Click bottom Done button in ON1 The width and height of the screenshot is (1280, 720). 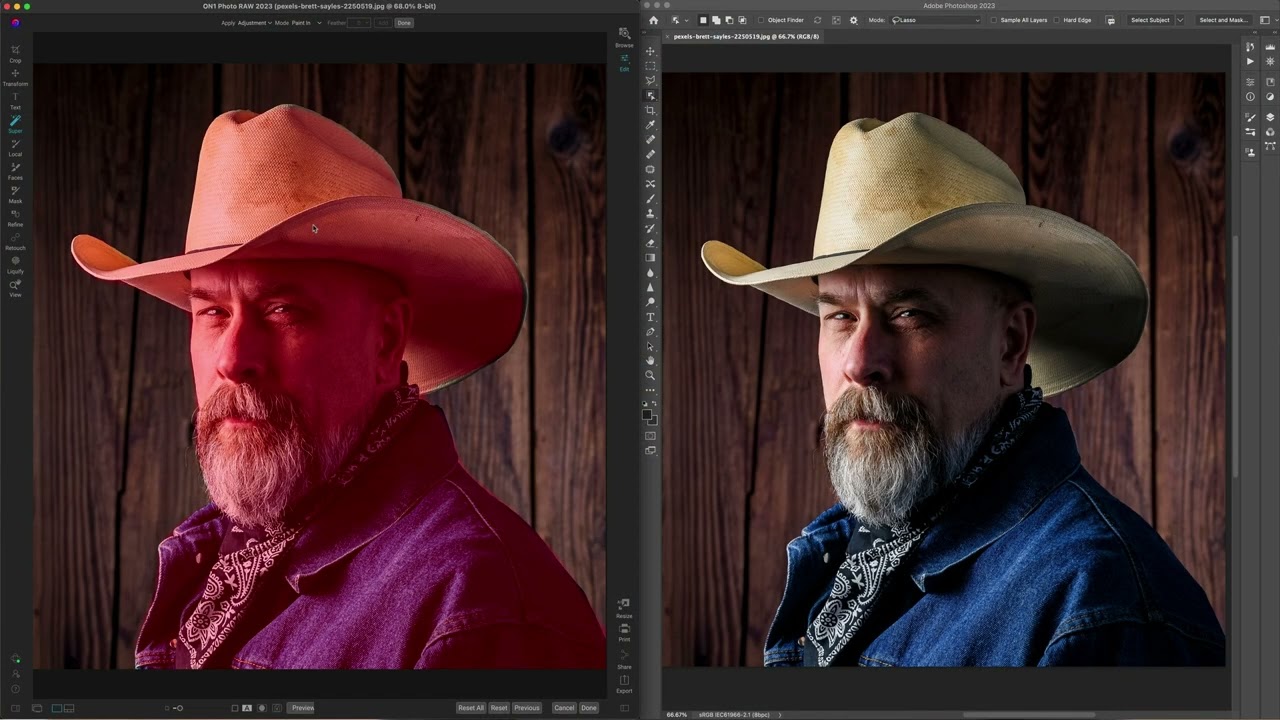coord(589,708)
